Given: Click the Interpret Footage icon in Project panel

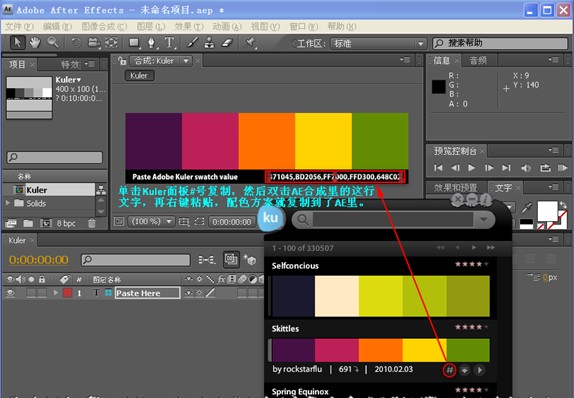Looking at the screenshot, I should click(x=11, y=223).
